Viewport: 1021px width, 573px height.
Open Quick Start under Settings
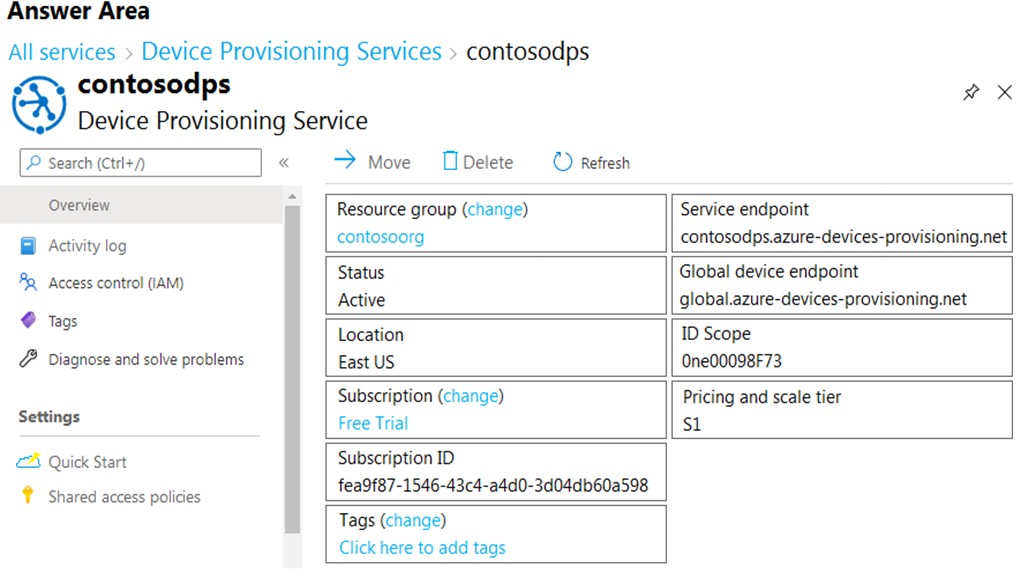click(87, 462)
